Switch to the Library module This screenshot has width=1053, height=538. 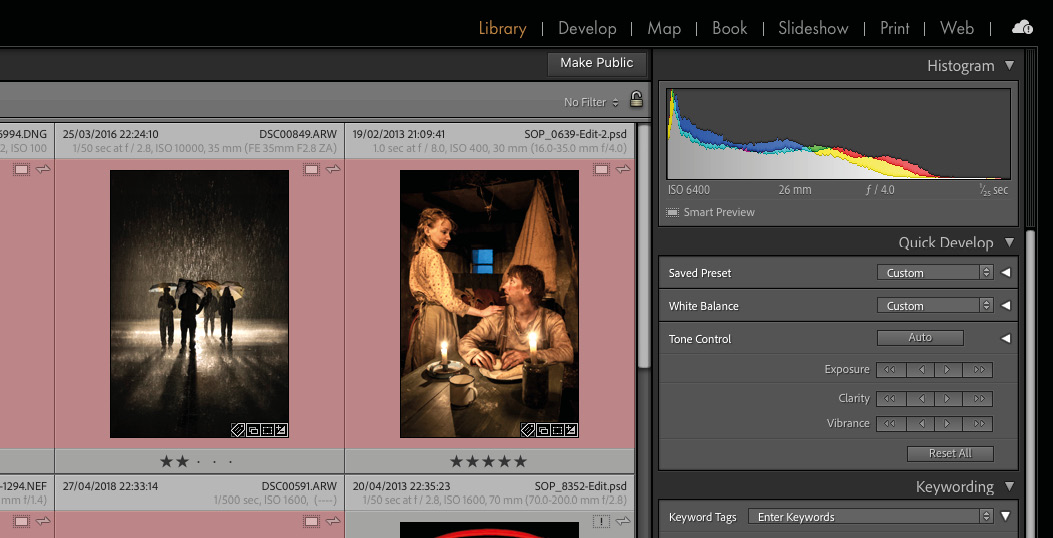pyautogui.click(x=502, y=28)
